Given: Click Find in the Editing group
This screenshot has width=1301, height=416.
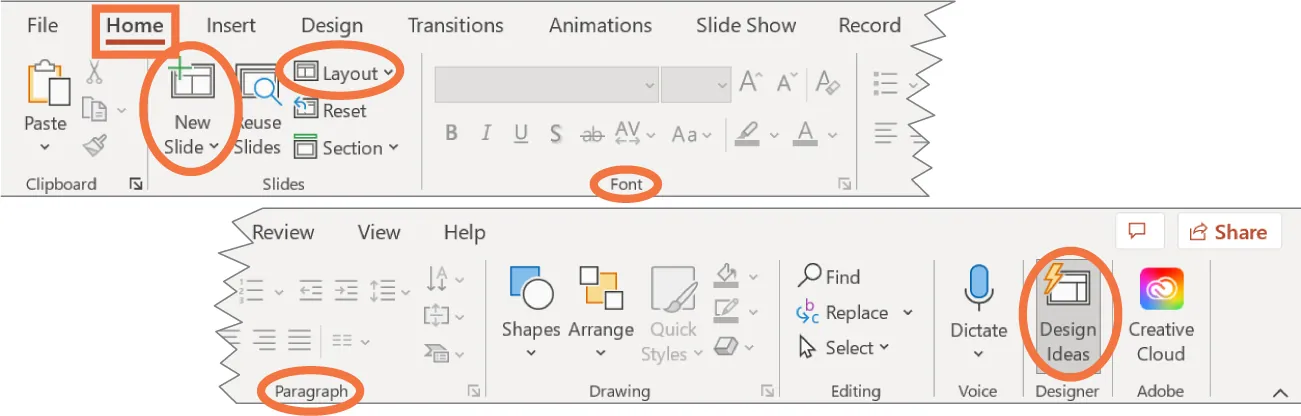Looking at the screenshot, I should [x=829, y=277].
